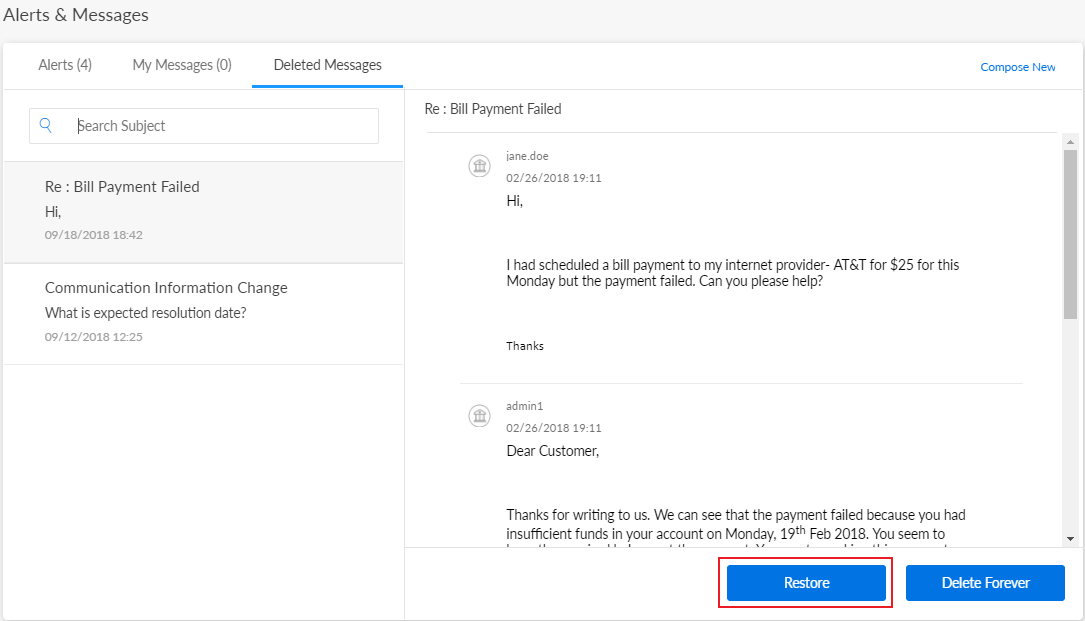Image resolution: width=1085 pixels, height=621 pixels.
Task: Click the Alerts & Messages page heading
Action: (x=76, y=15)
